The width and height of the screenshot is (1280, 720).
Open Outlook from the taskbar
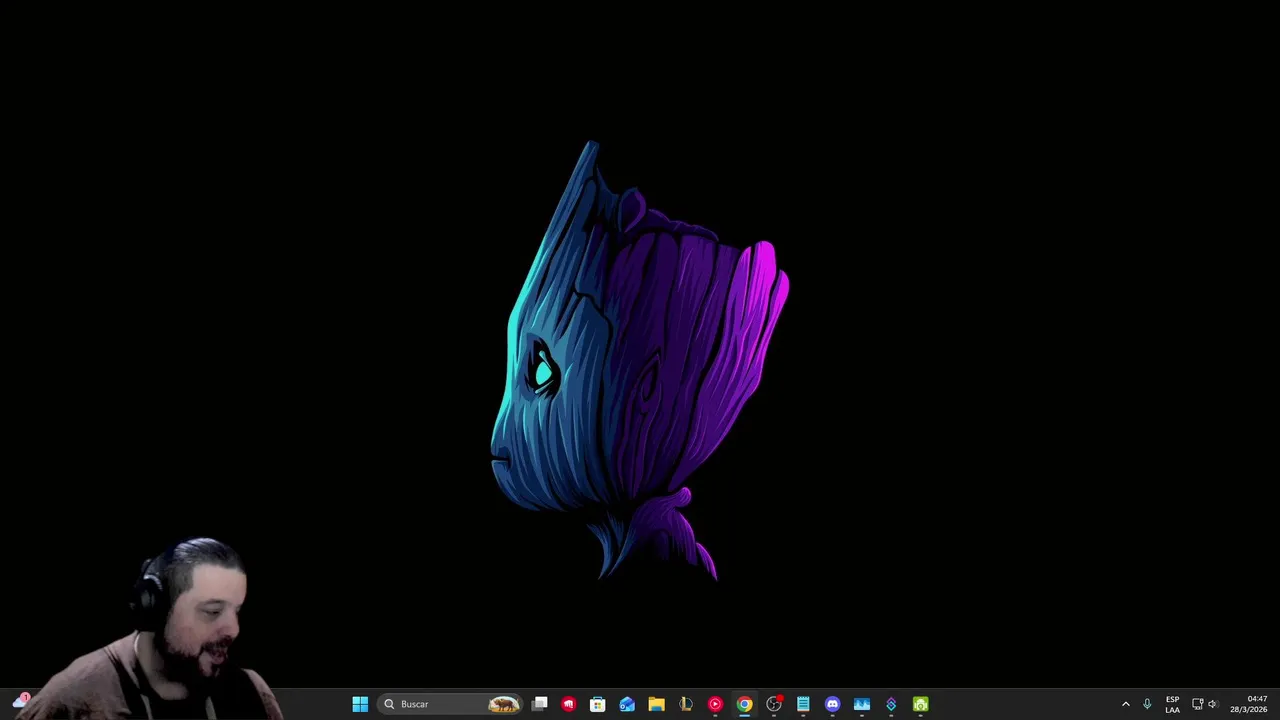(627, 704)
